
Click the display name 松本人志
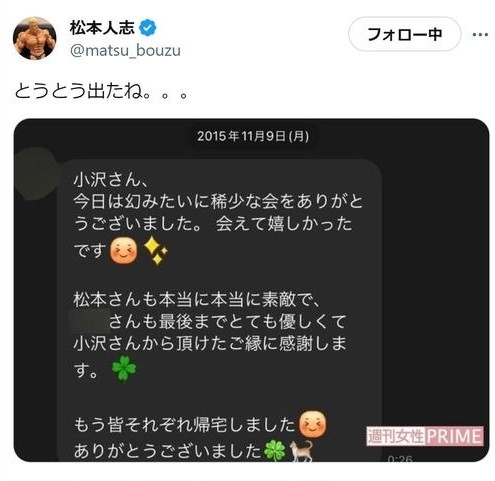click(x=102, y=28)
